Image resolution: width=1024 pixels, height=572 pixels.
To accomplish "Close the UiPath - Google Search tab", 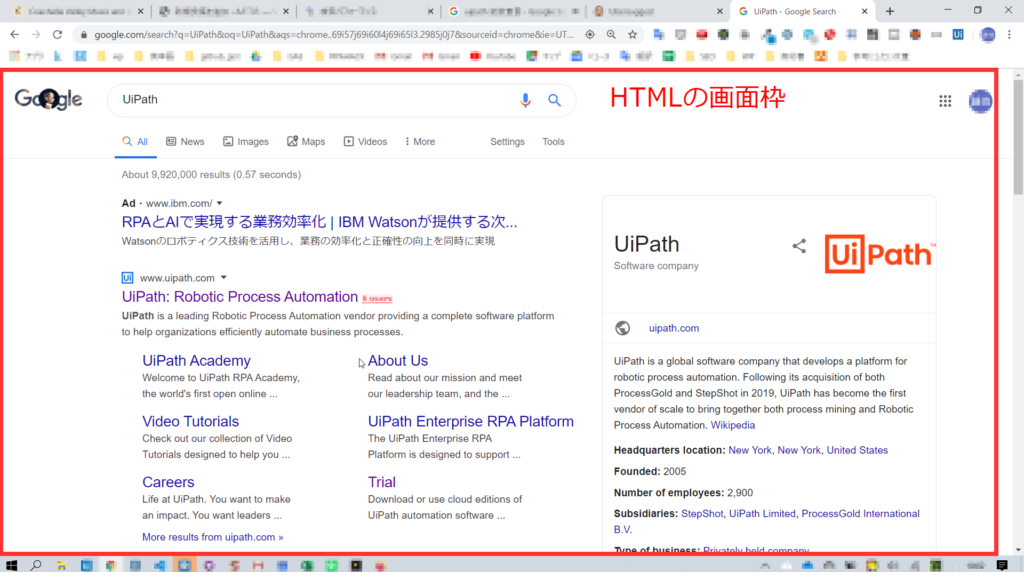I will [x=864, y=11].
